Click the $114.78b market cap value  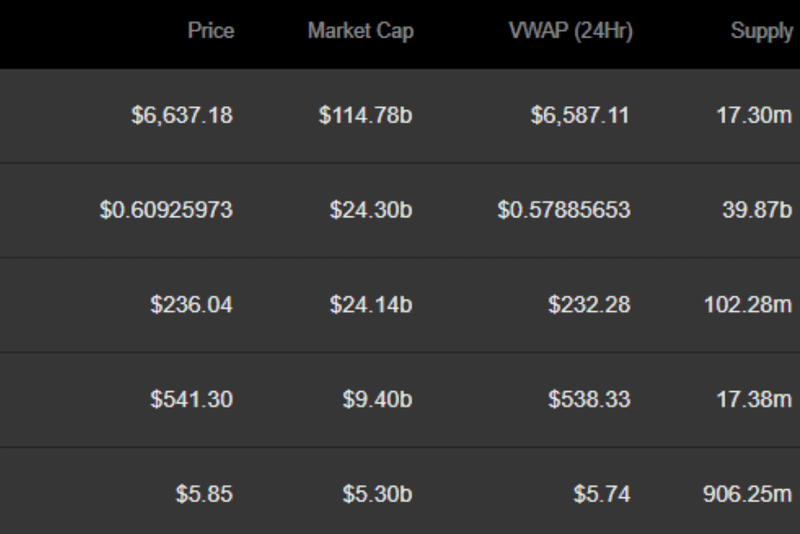point(365,115)
